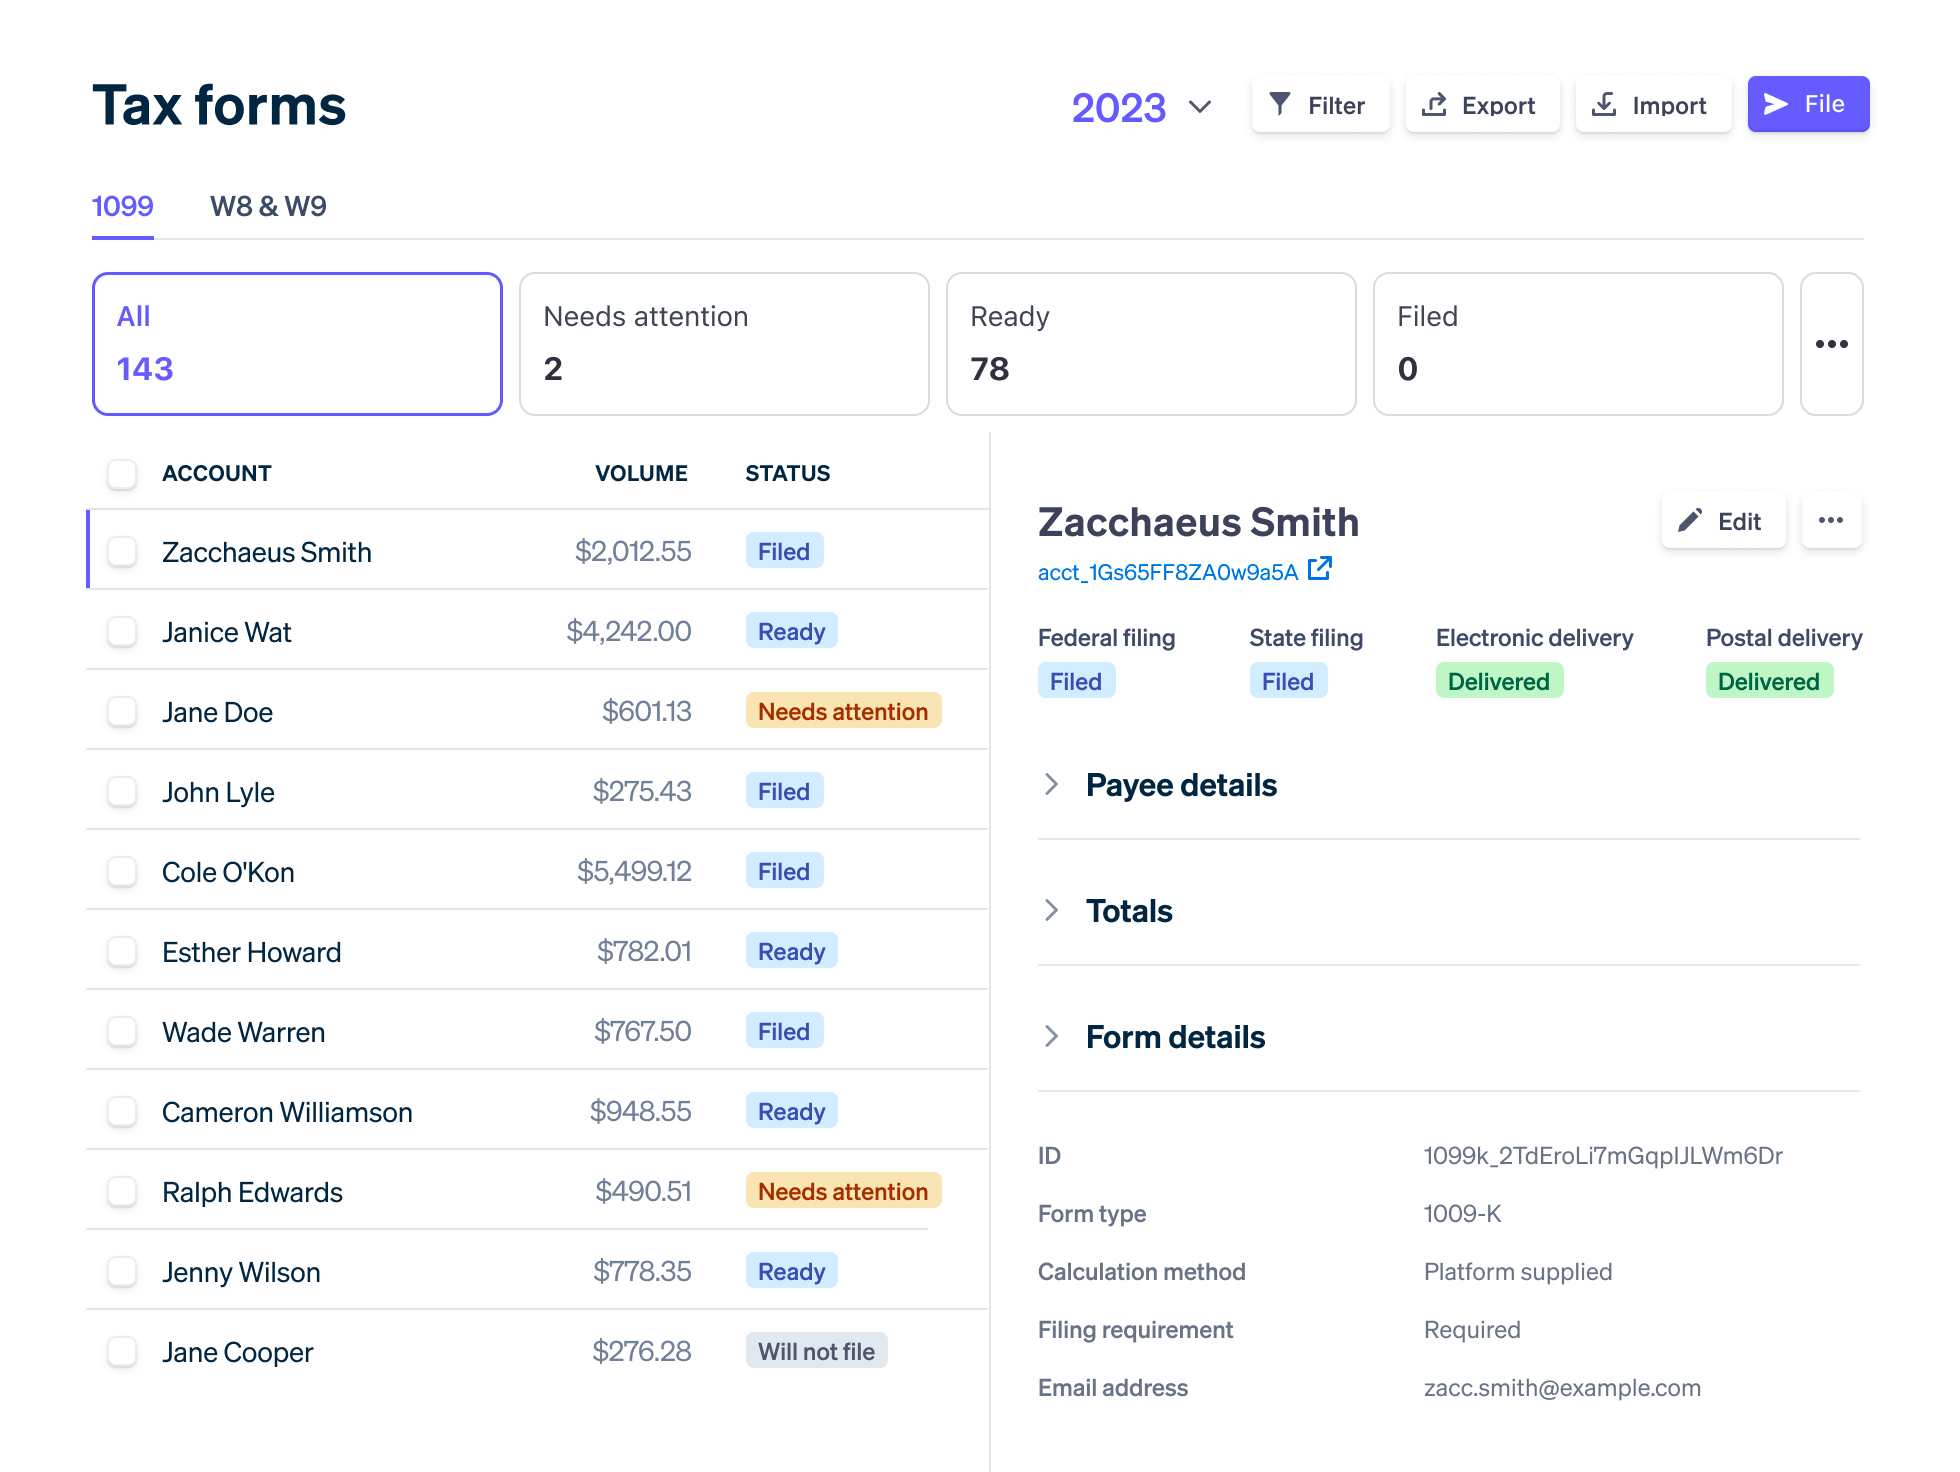Viewport: 1960px width, 1472px height.
Task: Open more options menu for Zacchaeus Smith
Action: click(1831, 520)
